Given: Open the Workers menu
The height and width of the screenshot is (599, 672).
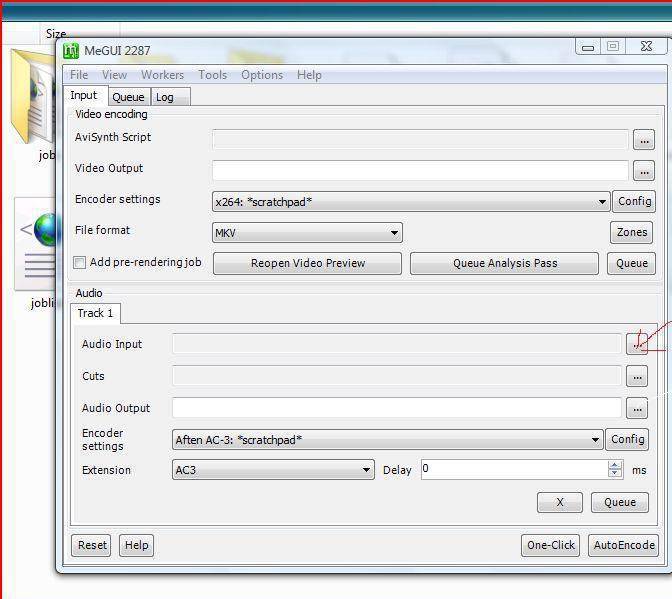Looking at the screenshot, I should 162,75.
